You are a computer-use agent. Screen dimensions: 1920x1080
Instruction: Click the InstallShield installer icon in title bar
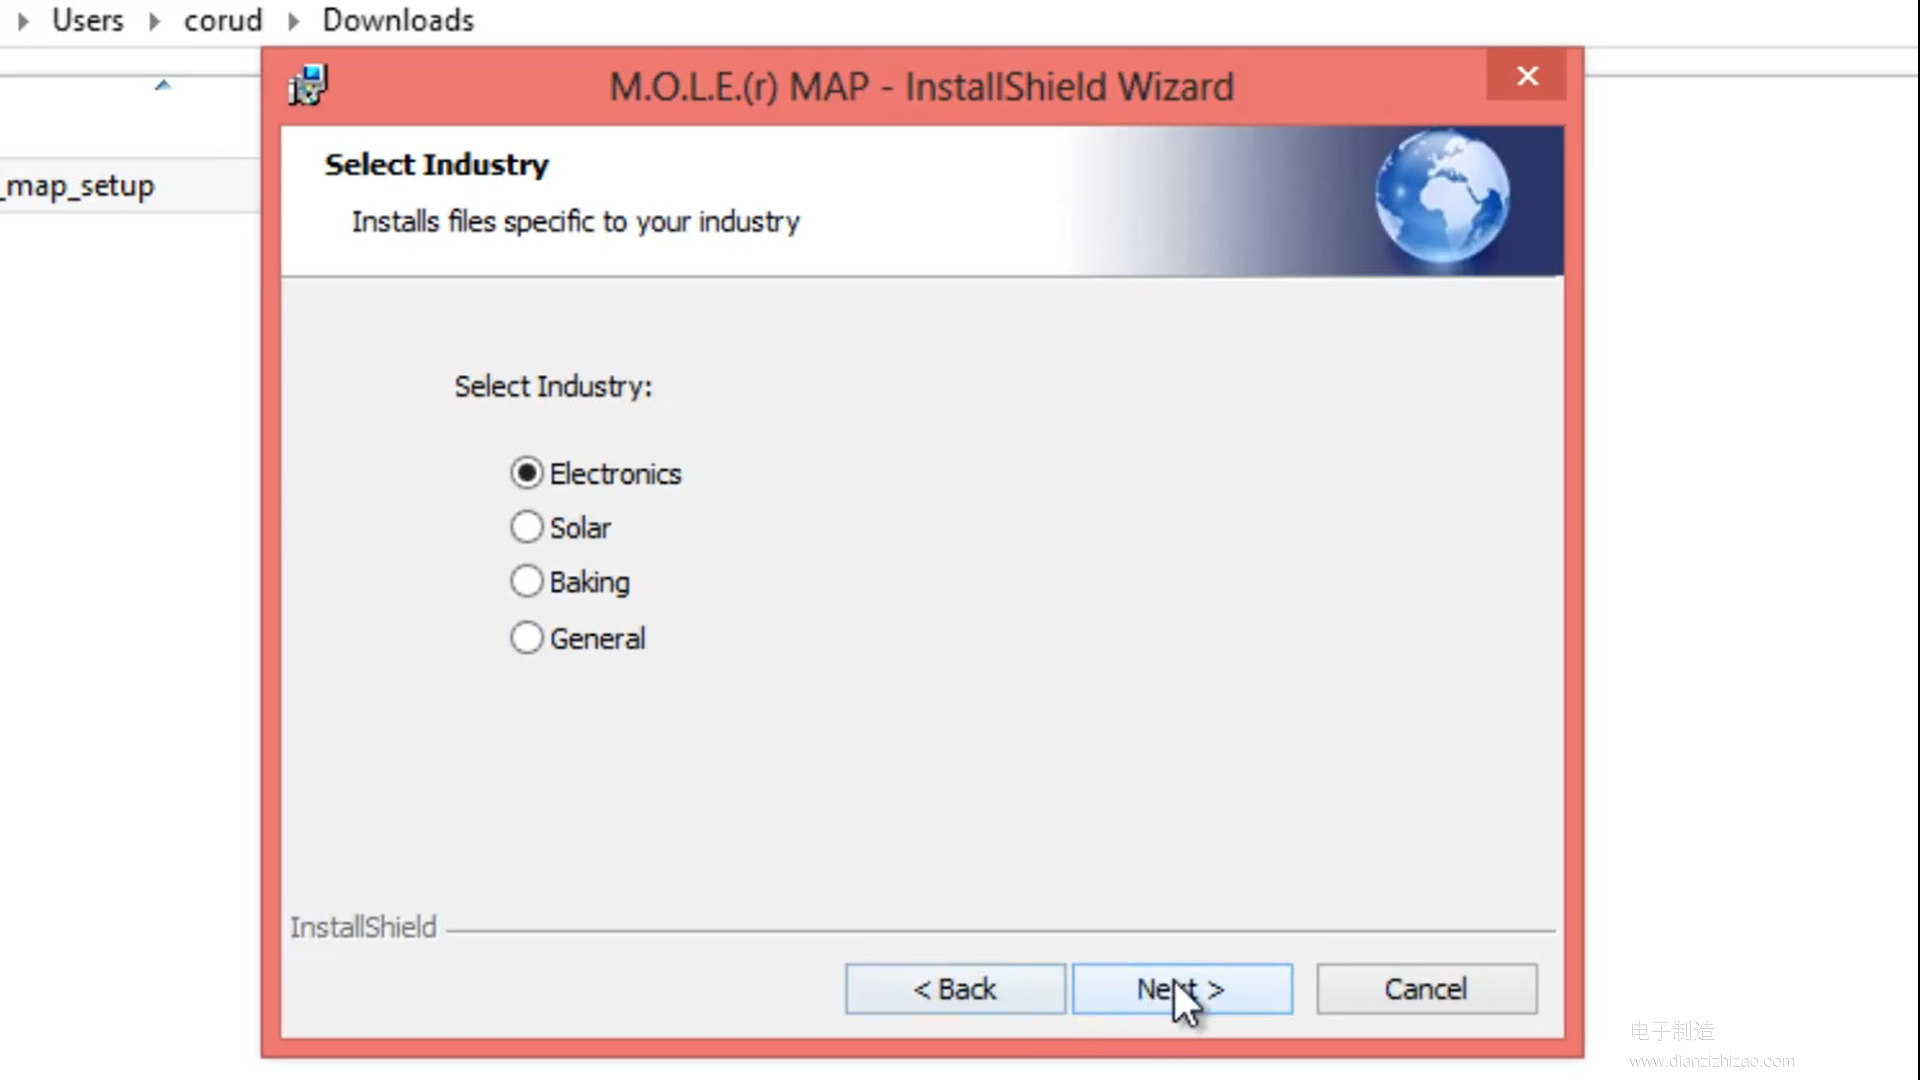point(308,86)
